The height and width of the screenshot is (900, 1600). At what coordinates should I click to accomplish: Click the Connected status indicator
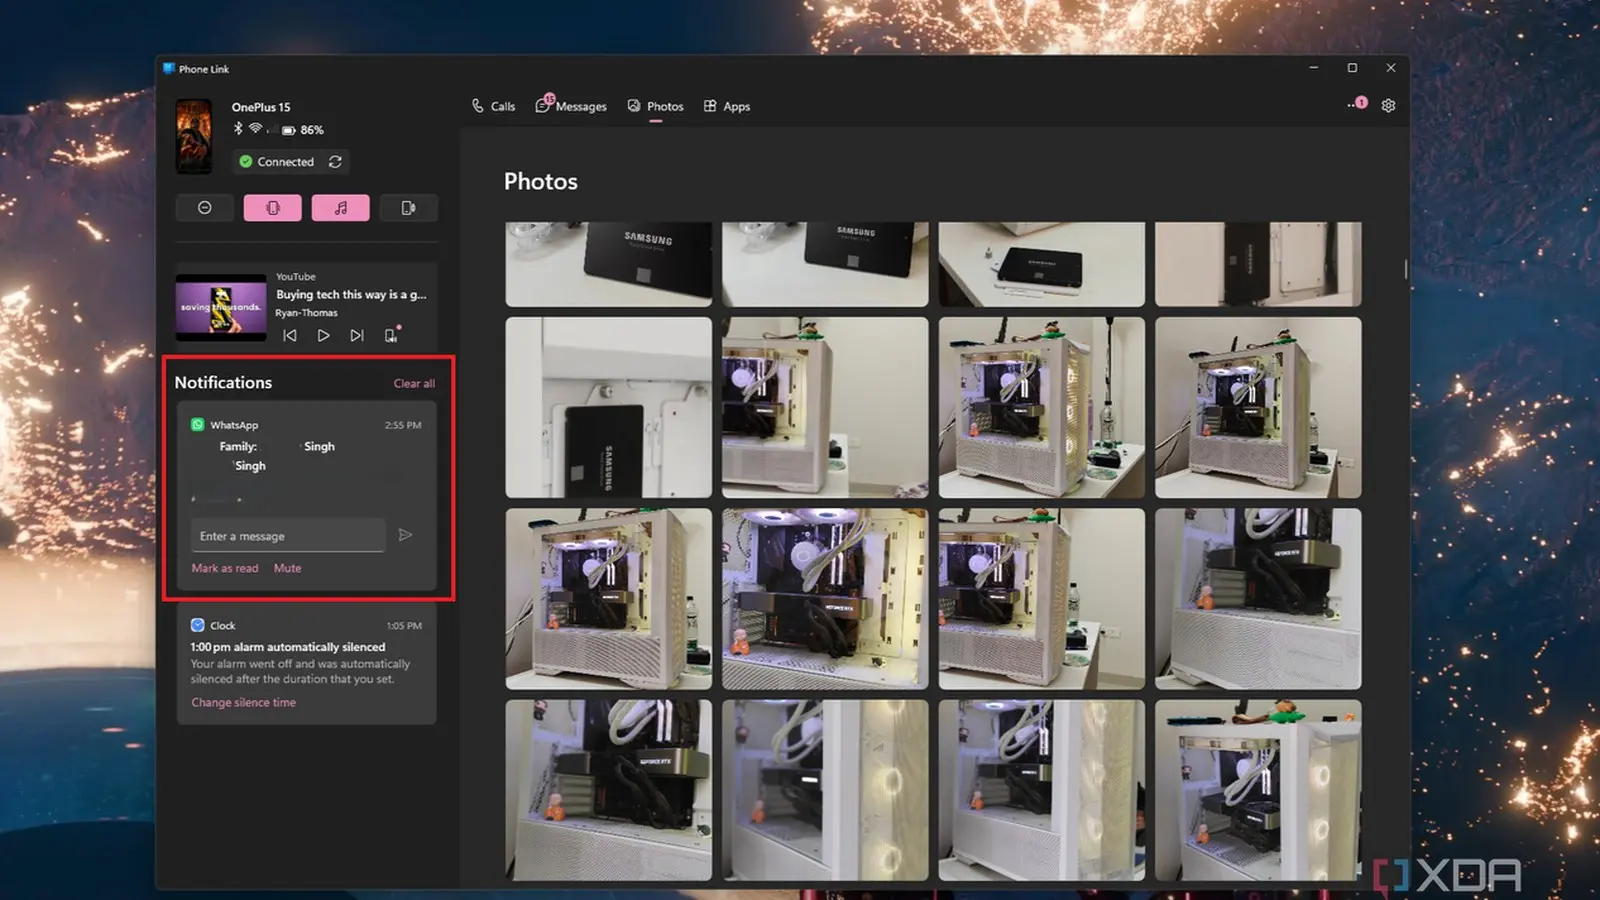pos(276,162)
